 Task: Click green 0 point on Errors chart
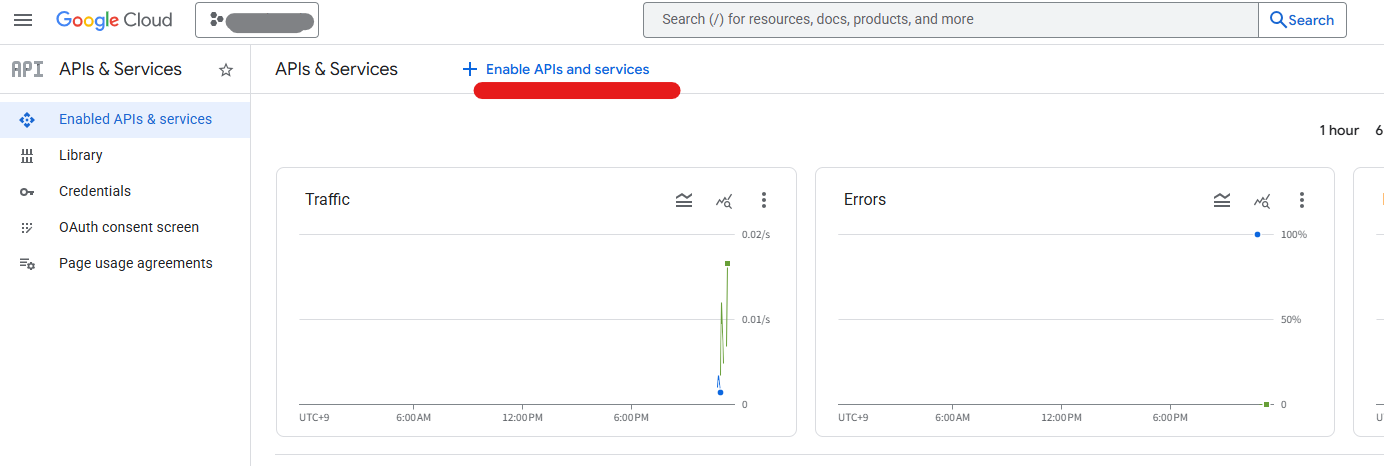coord(1266,404)
